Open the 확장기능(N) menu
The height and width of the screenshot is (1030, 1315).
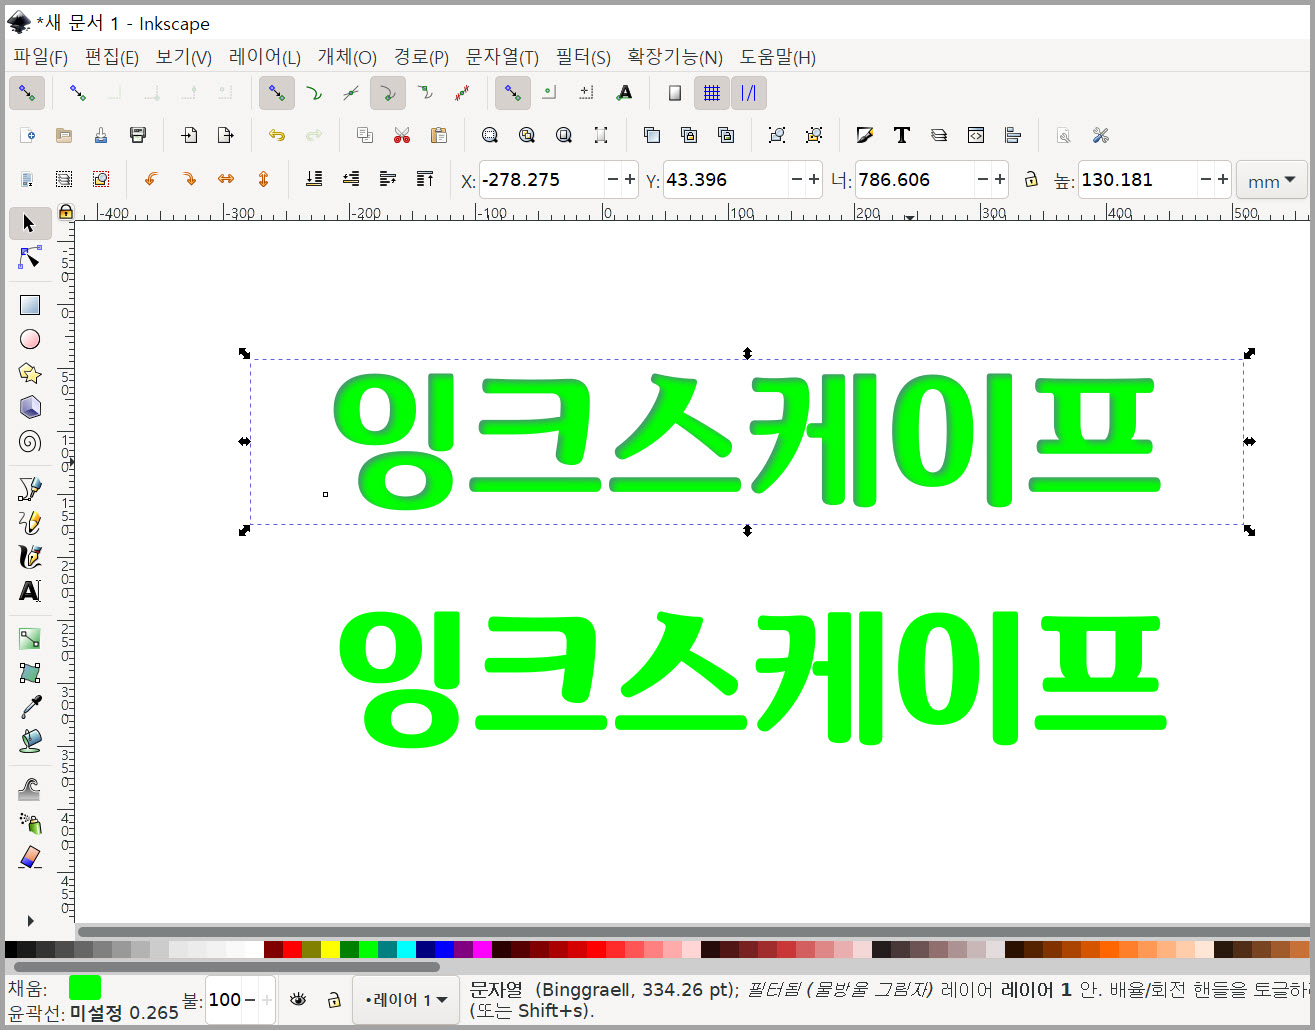coord(675,57)
